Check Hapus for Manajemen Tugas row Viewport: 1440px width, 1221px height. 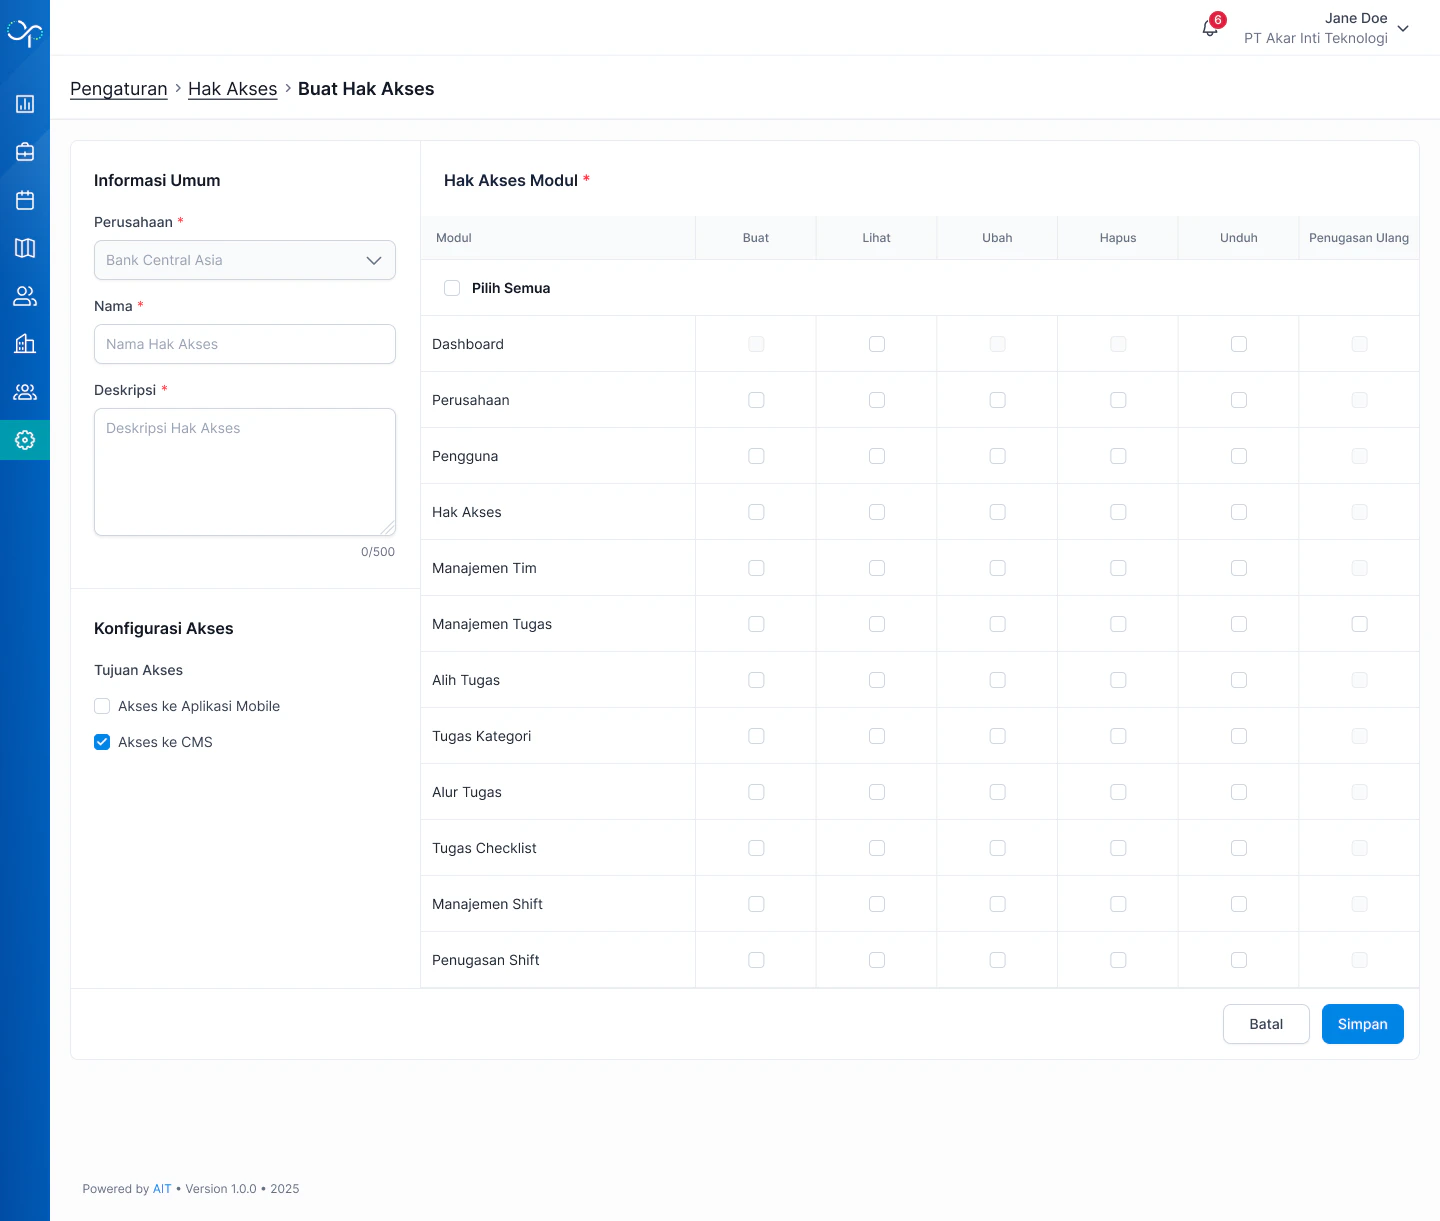pyautogui.click(x=1118, y=624)
